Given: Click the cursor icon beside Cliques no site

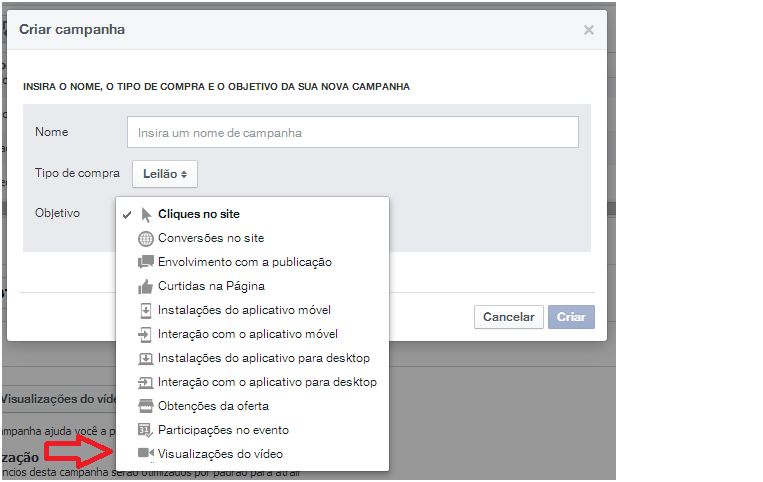Looking at the screenshot, I should pyautogui.click(x=146, y=214).
